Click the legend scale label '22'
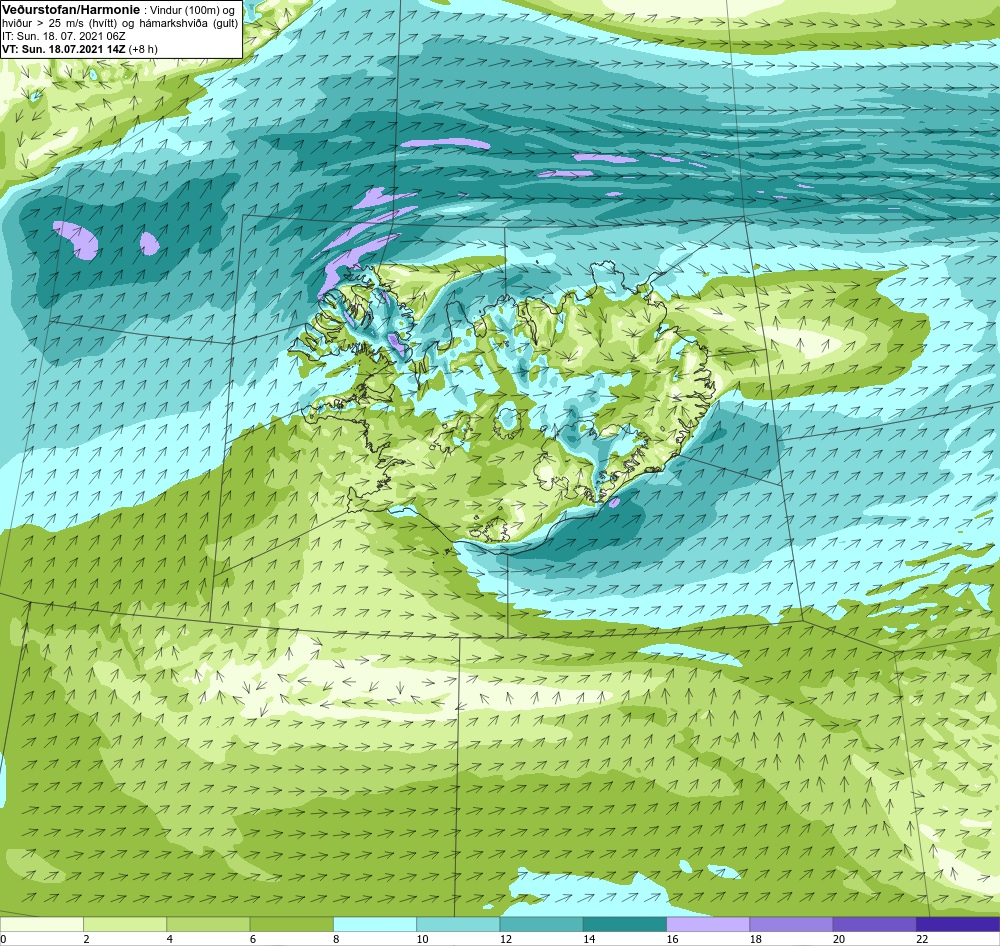 click(922, 939)
